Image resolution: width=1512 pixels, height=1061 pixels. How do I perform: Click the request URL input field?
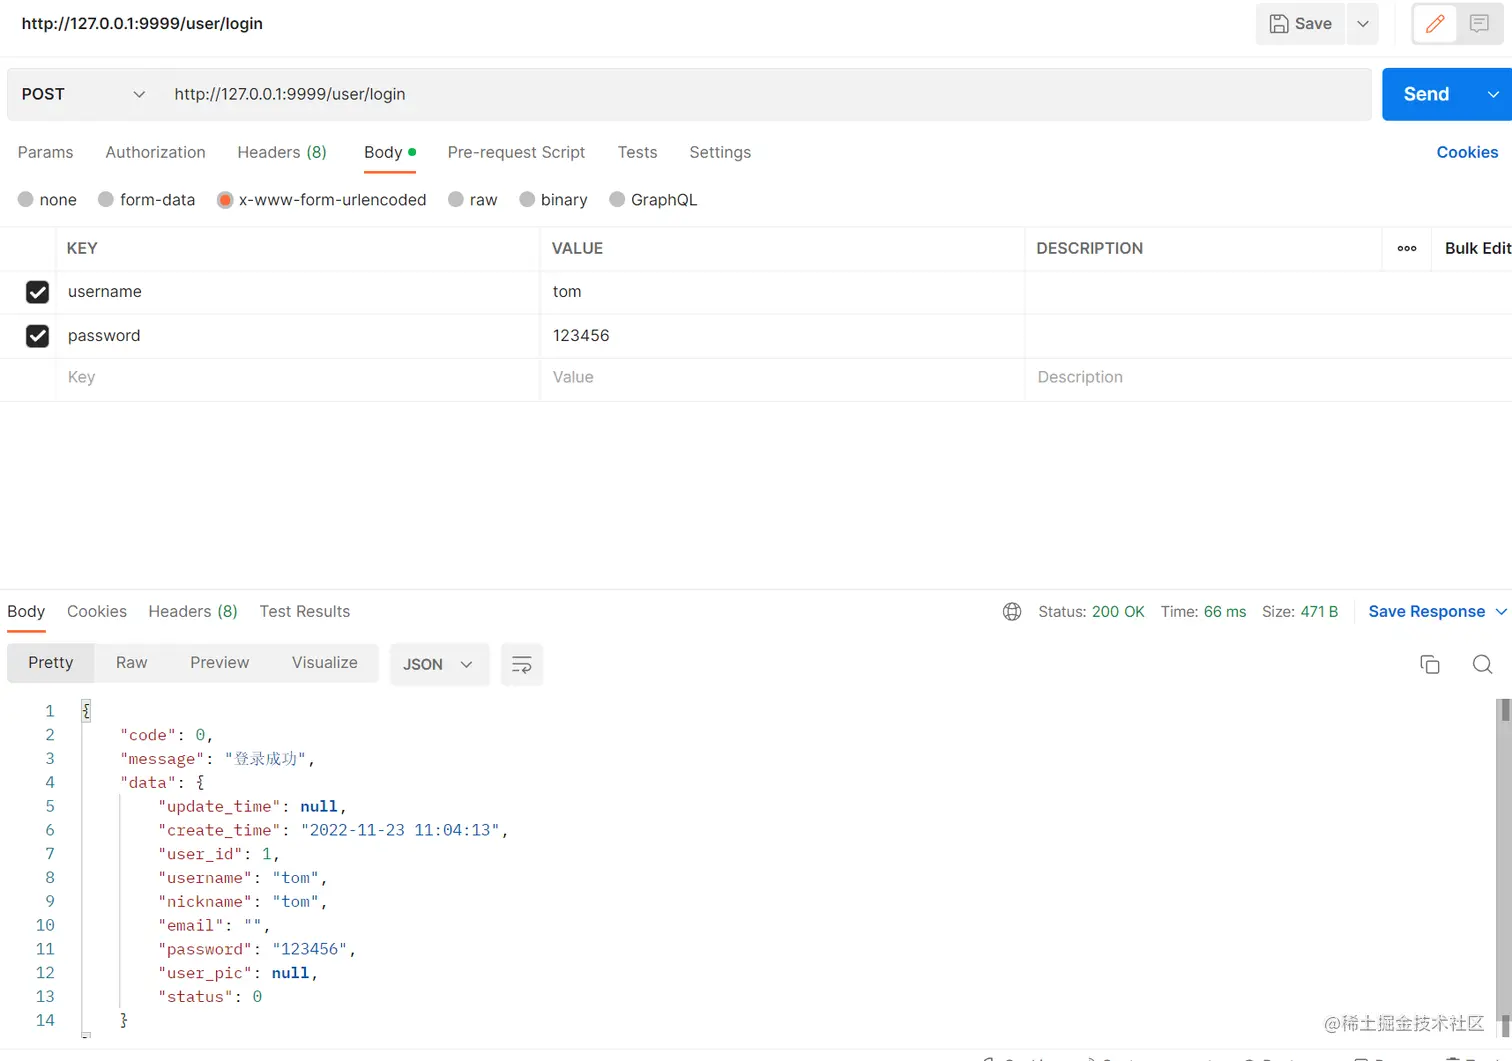tap(767, 95)
